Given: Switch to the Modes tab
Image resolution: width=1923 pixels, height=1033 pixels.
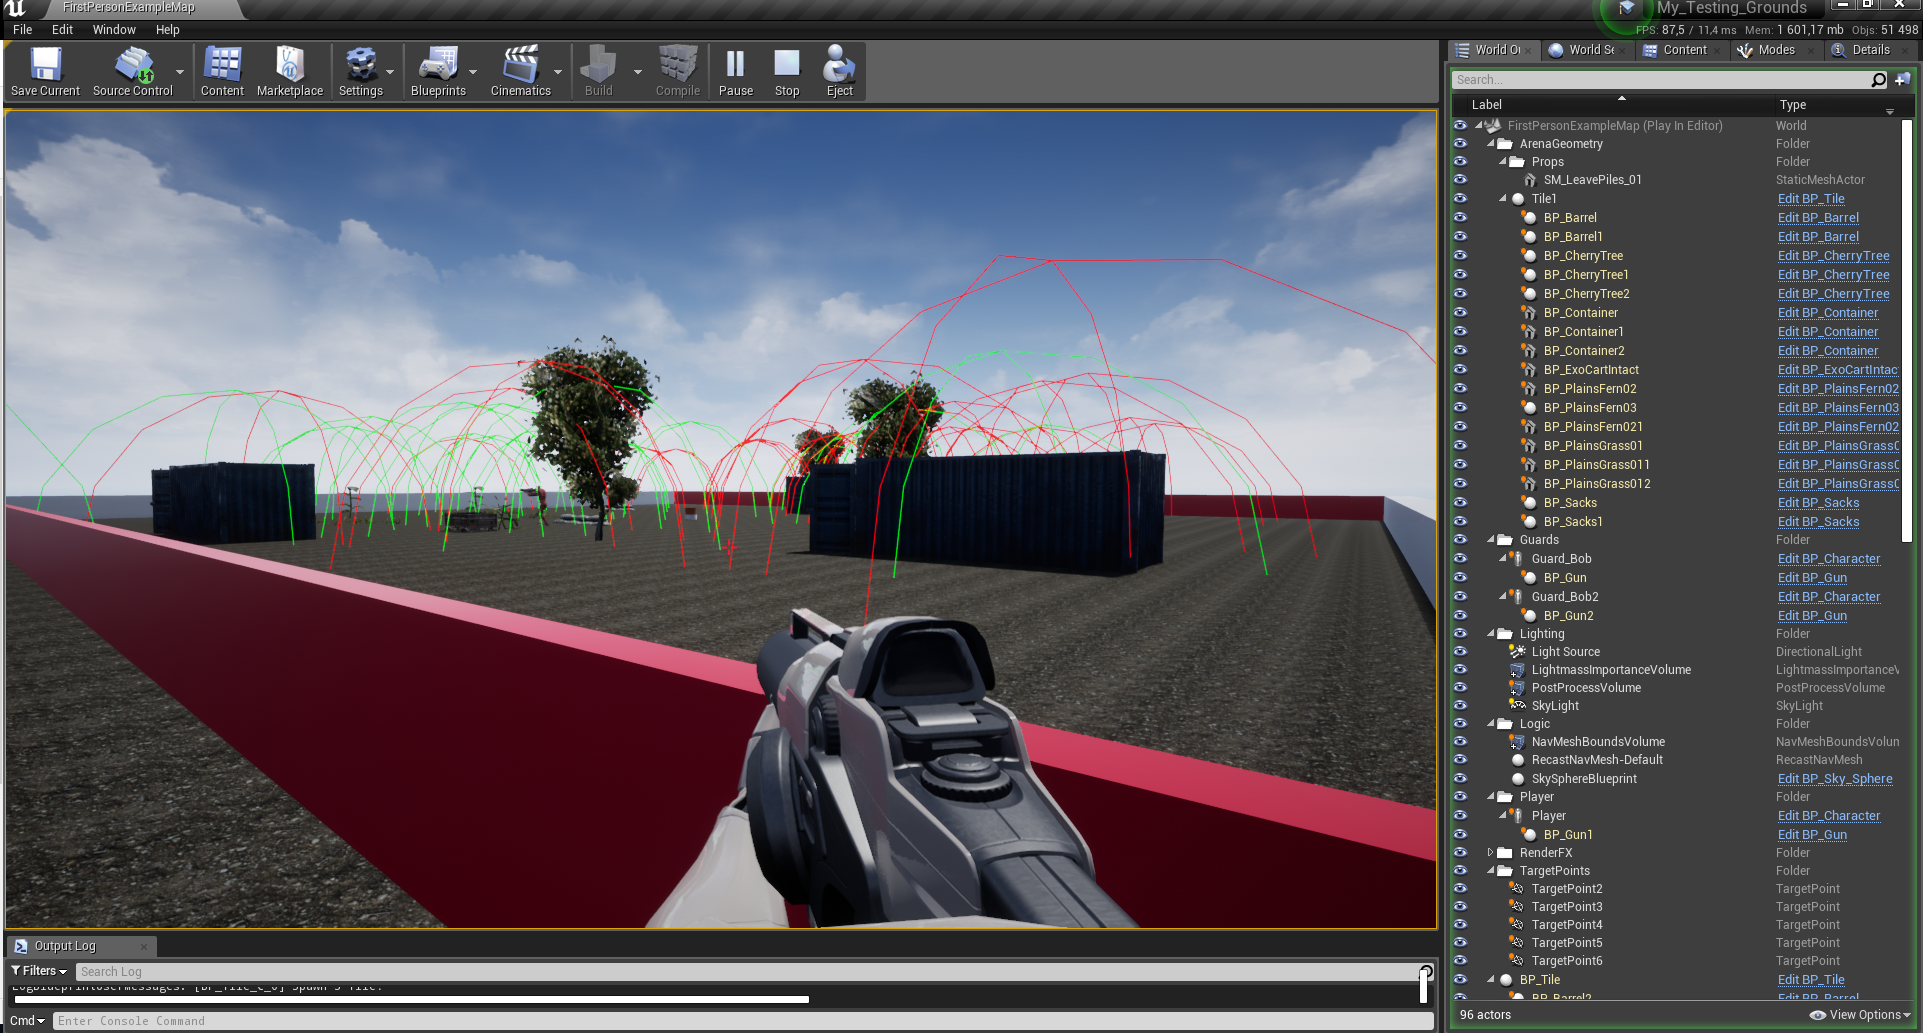Looking at the screenshot, I should click(1776, 50).
